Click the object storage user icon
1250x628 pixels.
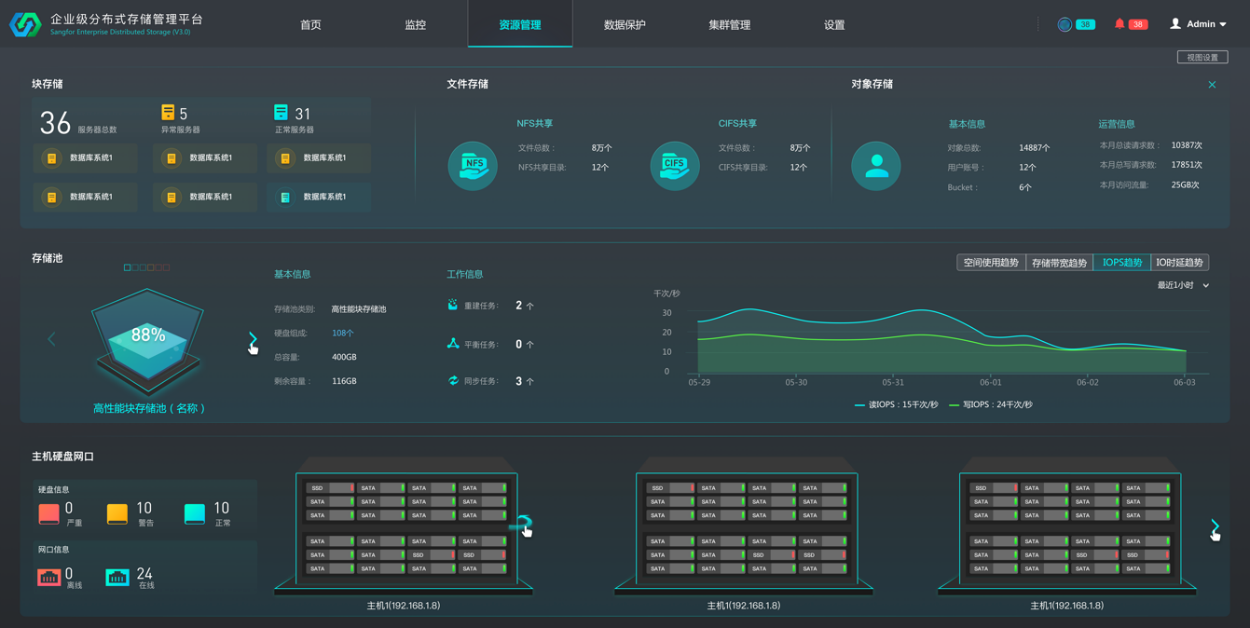(x=876, y=166)
